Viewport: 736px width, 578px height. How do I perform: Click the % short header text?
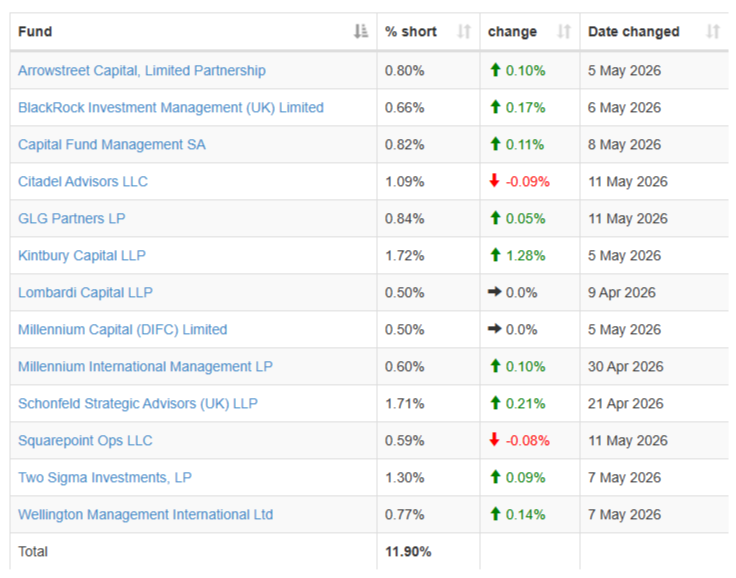[x=411, y=31]
